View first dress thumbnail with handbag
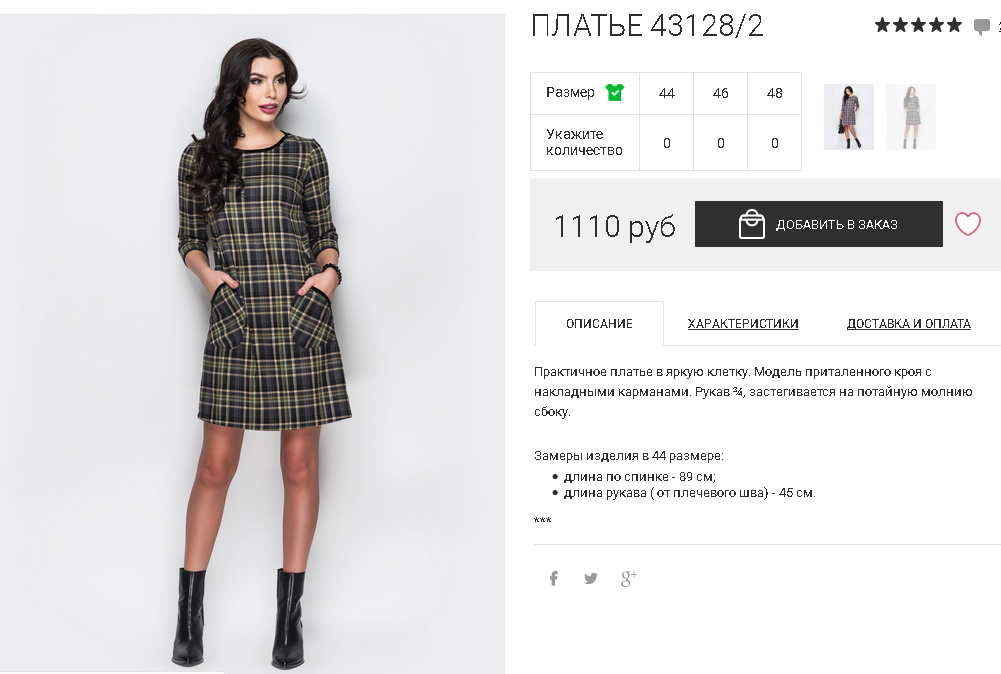This screenshot has width=1001, height=674. coord(848,117)
